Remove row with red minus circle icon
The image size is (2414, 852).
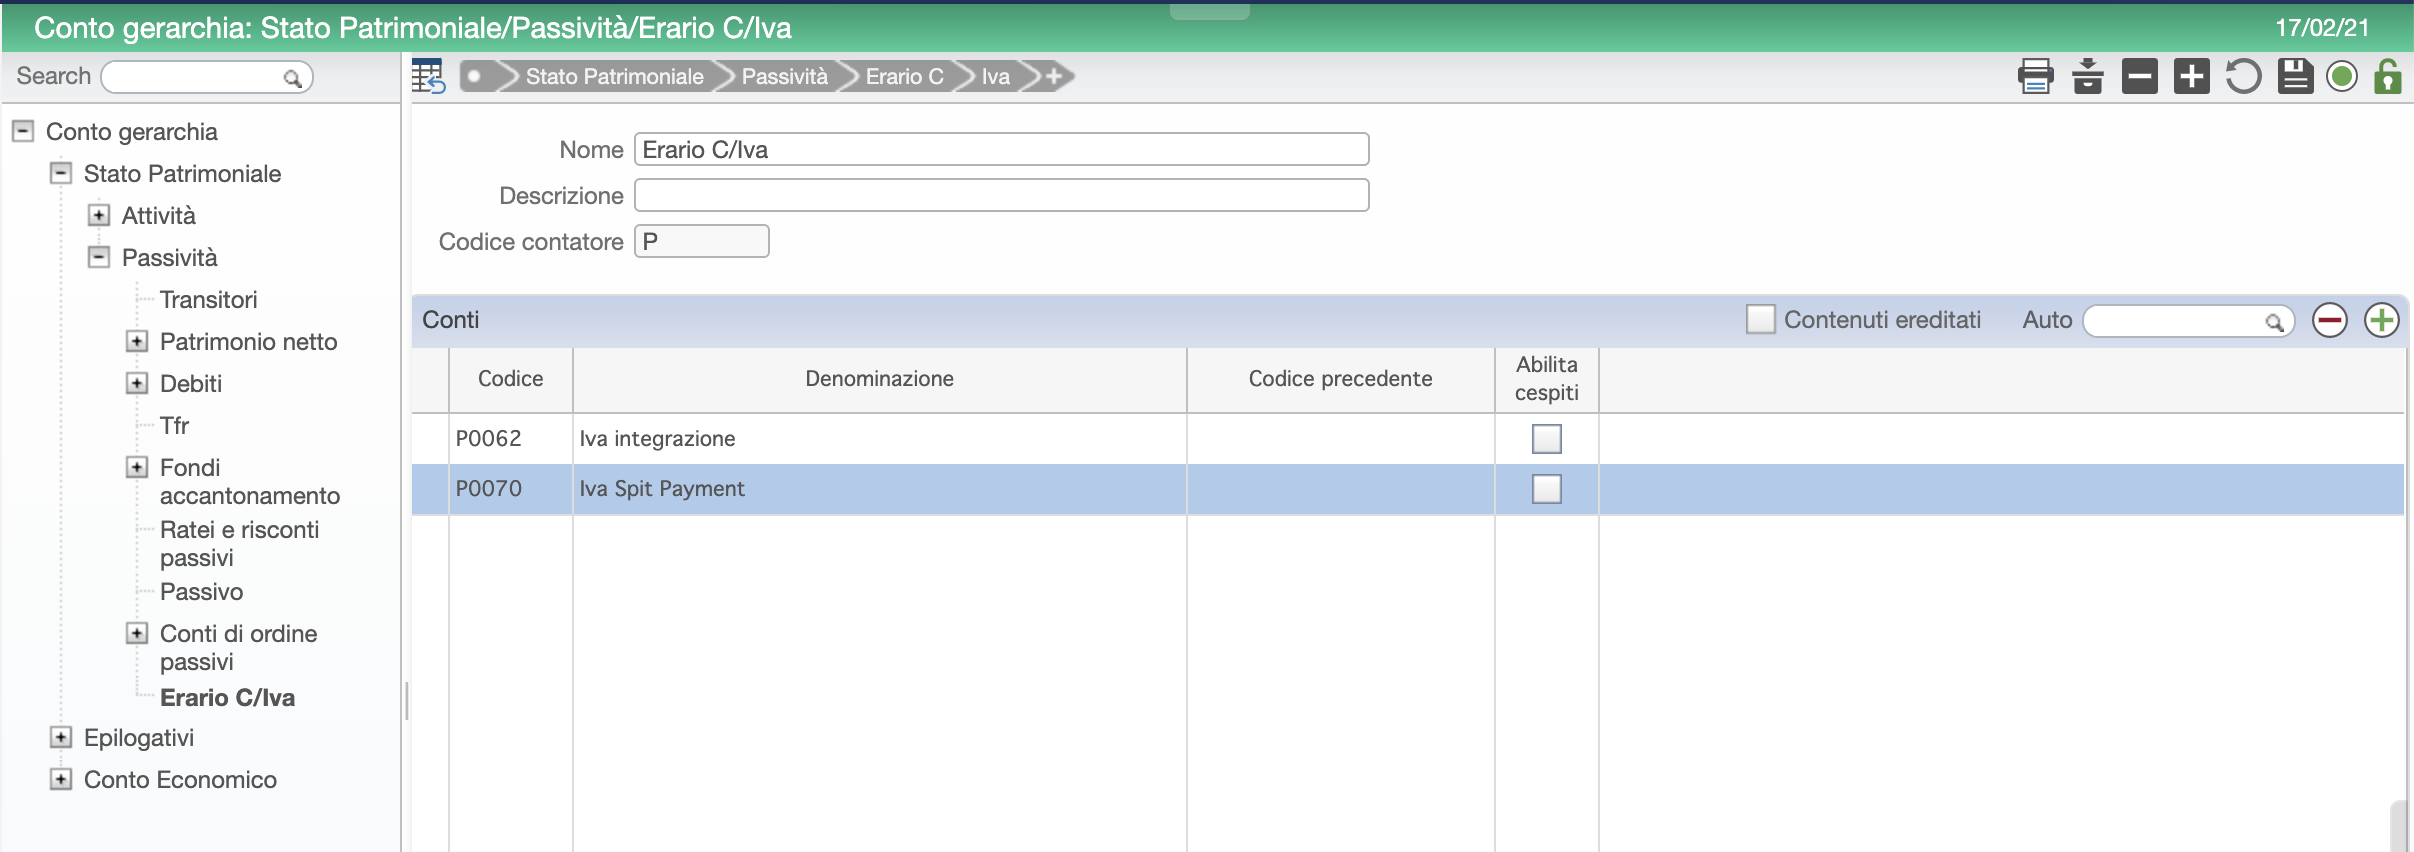tap(2330, 320)
